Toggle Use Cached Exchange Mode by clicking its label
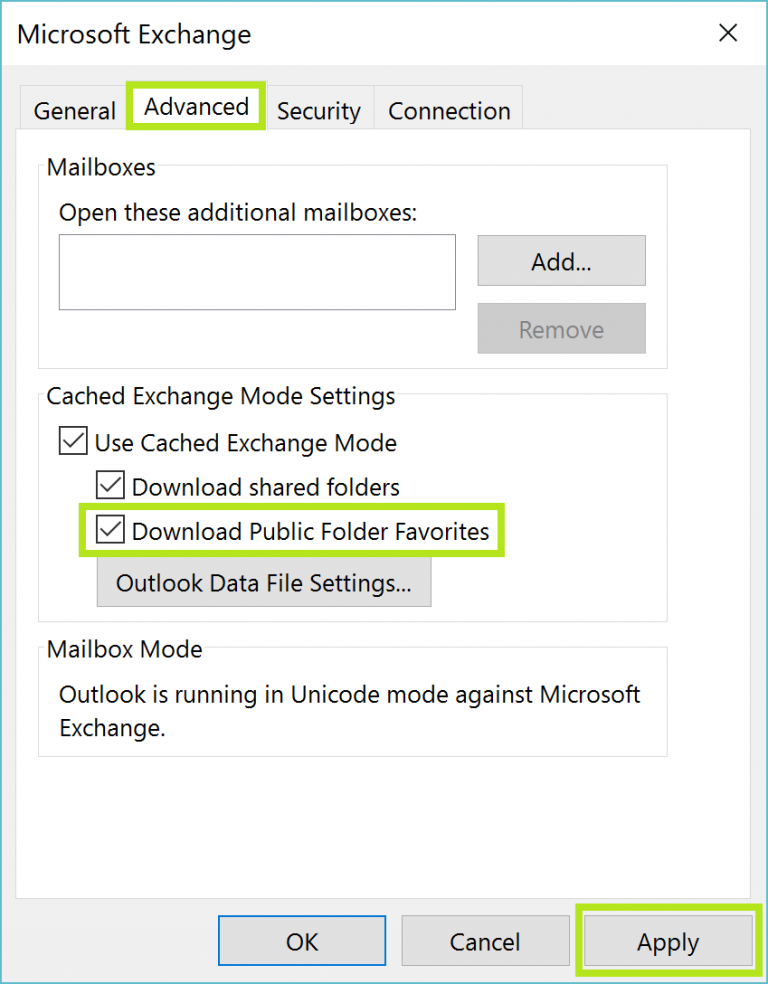Image resolution: width=768 pixels, height=984 pixels. click(244, 442)
